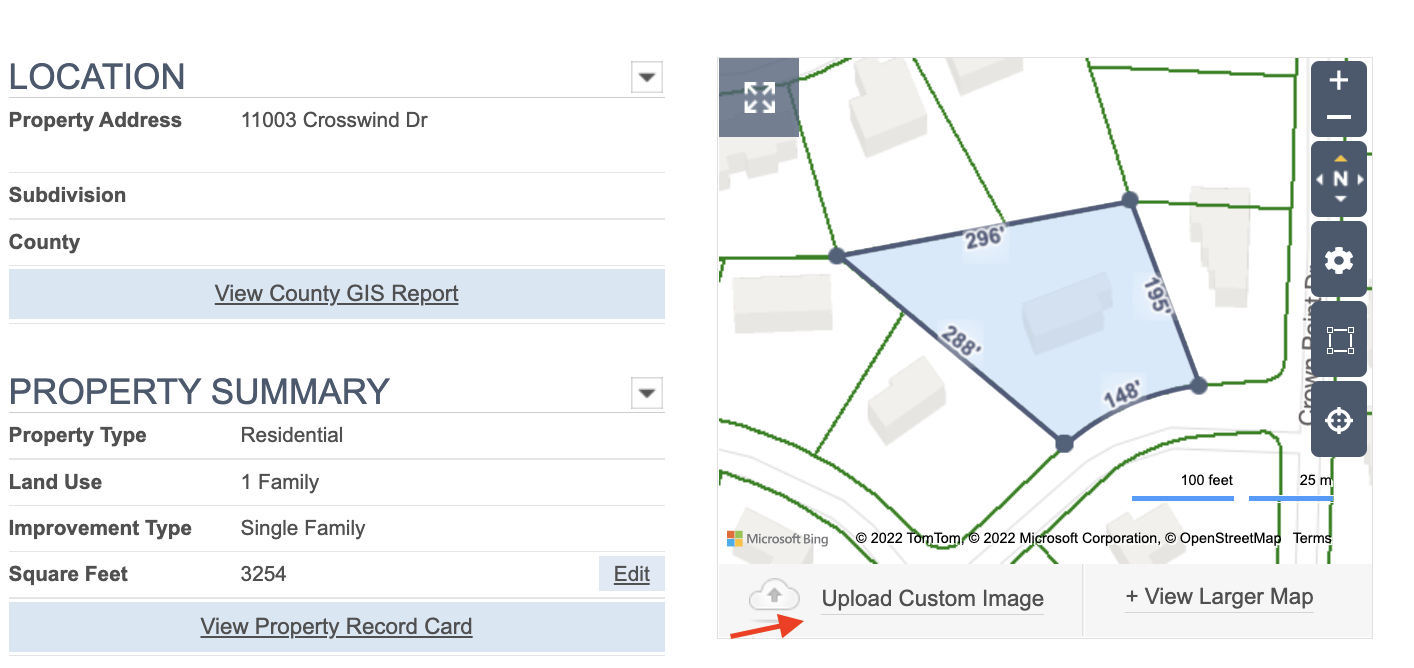Zoom out on the parcel map
1414x668 pixels.
click(x=1338, y=117)
